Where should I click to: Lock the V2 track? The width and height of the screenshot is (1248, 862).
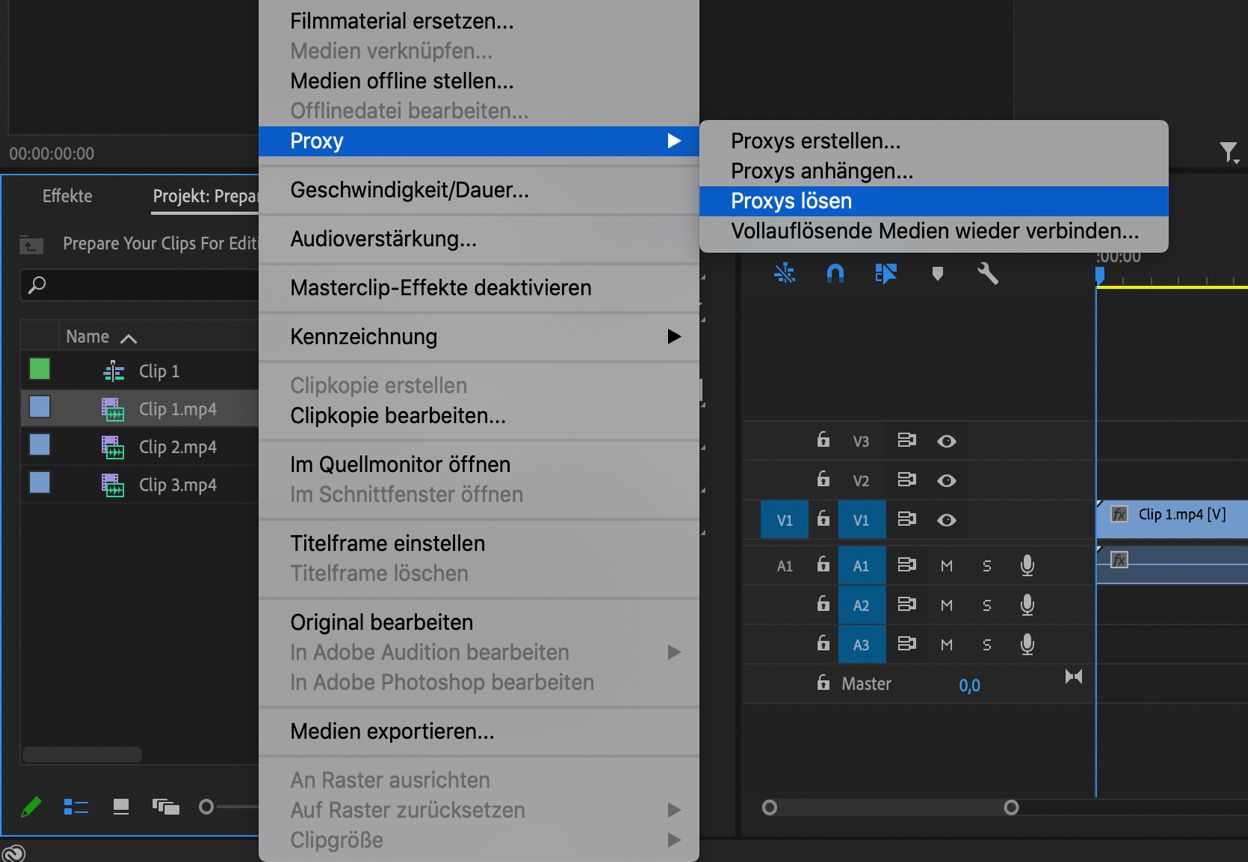(823, 480)
